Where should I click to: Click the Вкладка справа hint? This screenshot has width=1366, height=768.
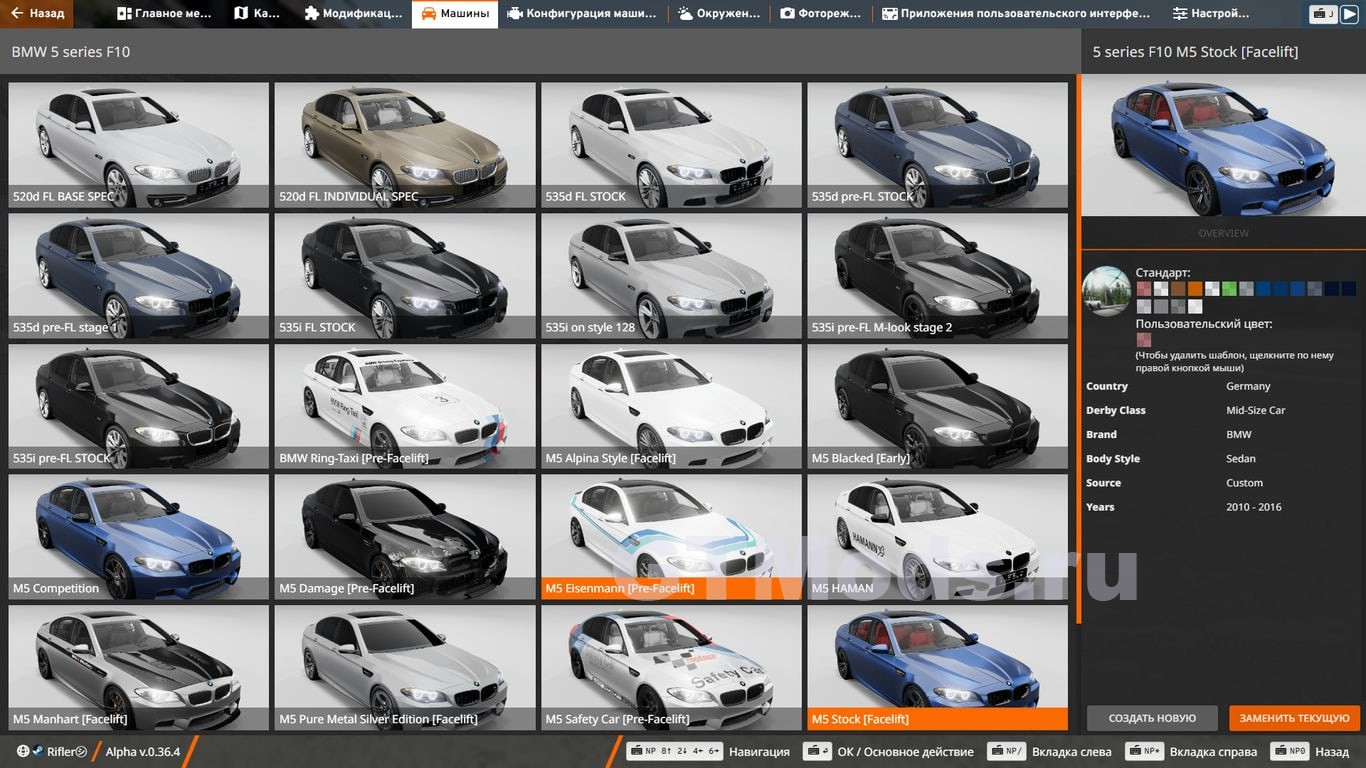[1191, 751]
